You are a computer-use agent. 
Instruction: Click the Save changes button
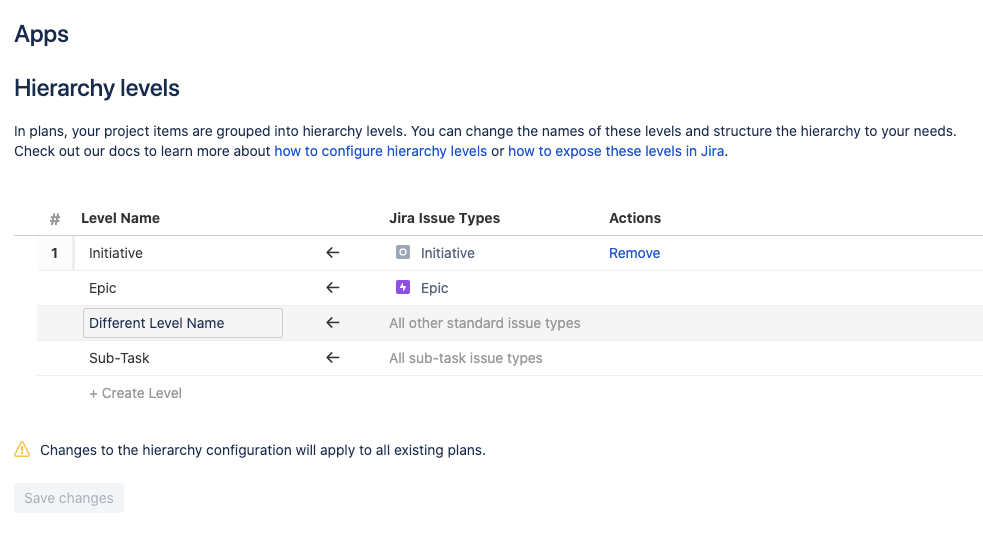click(69, 498)
